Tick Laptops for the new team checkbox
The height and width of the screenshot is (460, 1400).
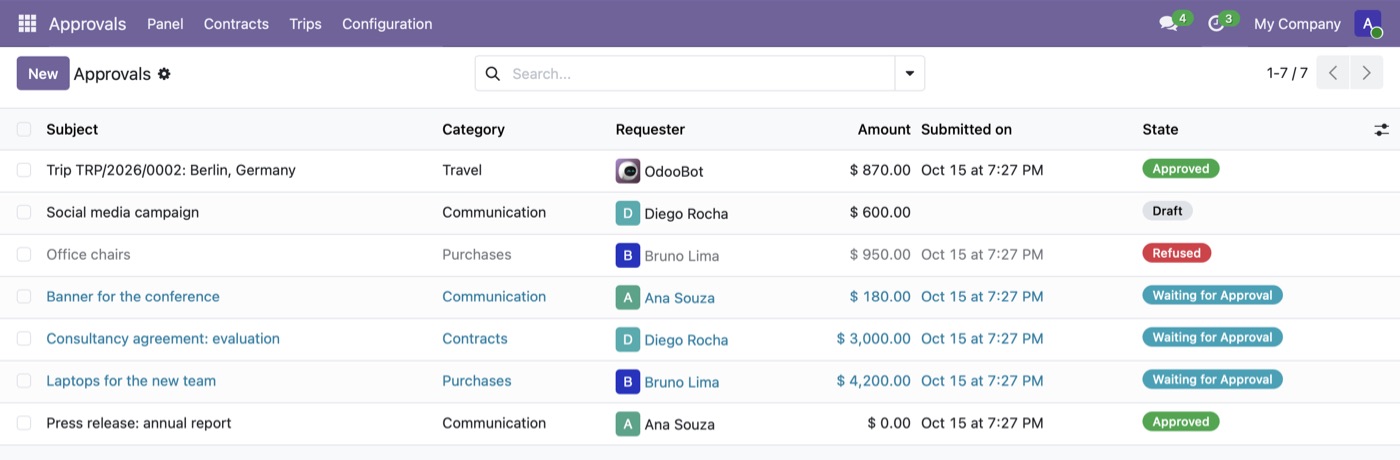click(x=24, y=380)
